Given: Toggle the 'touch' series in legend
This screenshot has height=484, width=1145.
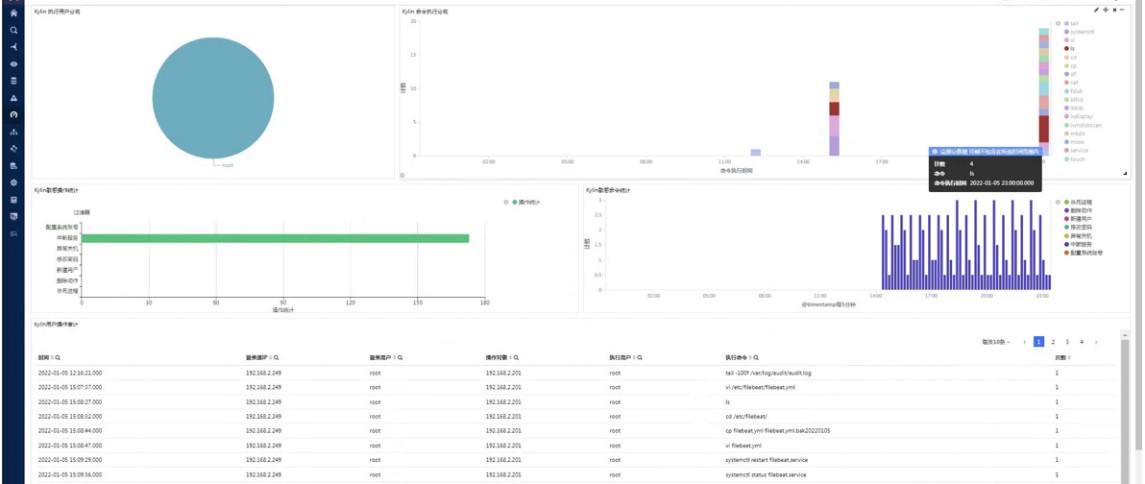Looking at the screenshot, I should point(1075,159).
